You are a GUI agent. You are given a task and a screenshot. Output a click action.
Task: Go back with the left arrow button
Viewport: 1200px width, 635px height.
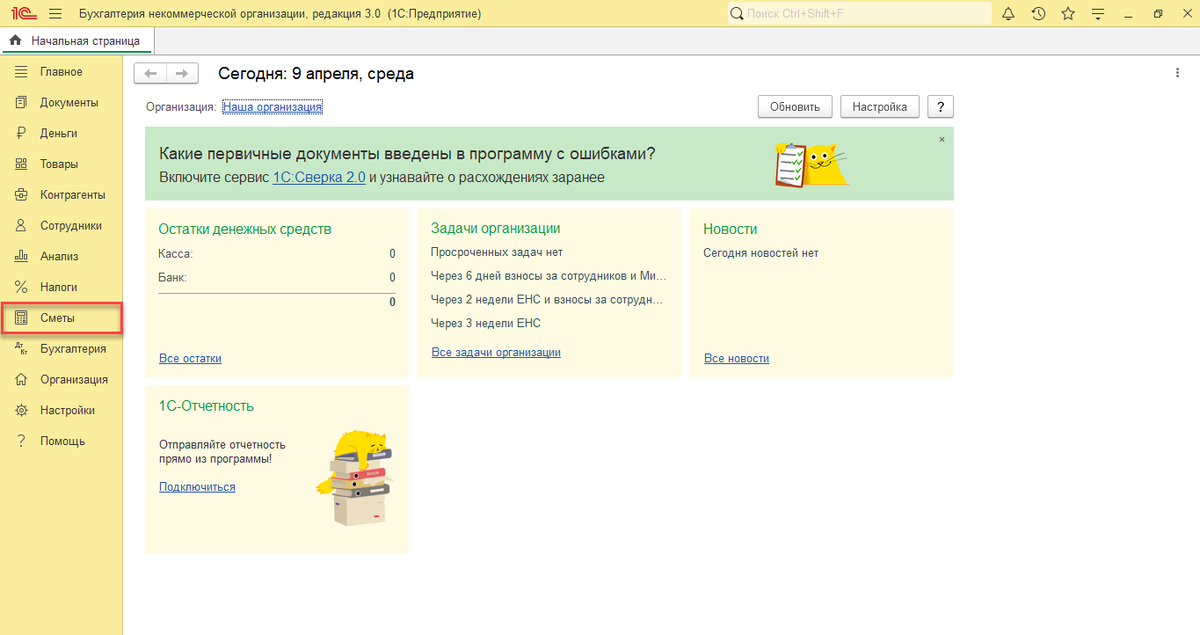(x=150, y=73)
